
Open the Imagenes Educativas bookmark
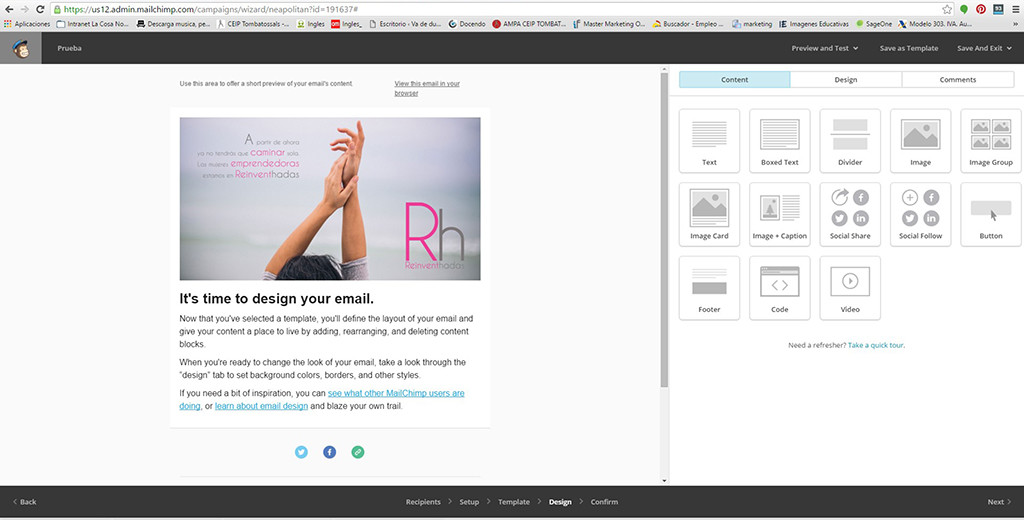pyautogui.click(x=814, y=24)
